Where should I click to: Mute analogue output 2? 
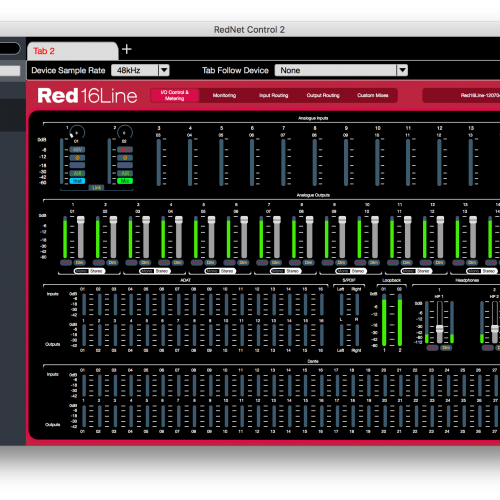point(99,263)
